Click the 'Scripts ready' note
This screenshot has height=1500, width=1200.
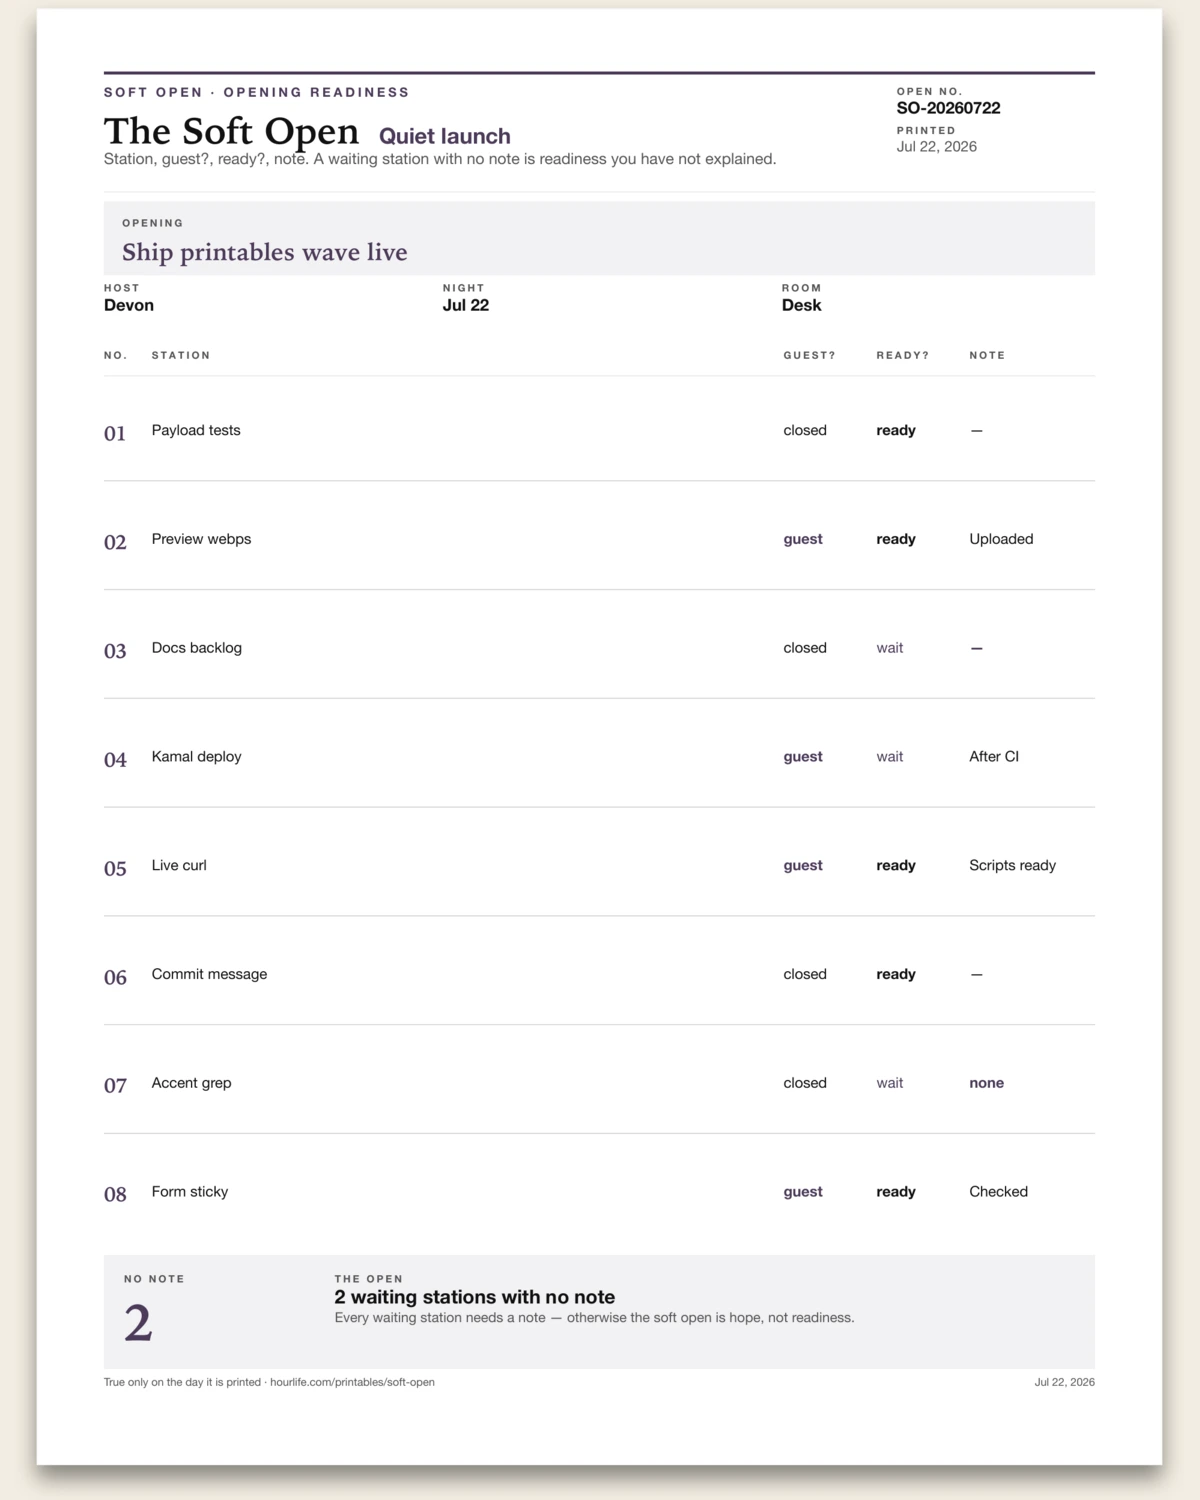pos(1012,866)
